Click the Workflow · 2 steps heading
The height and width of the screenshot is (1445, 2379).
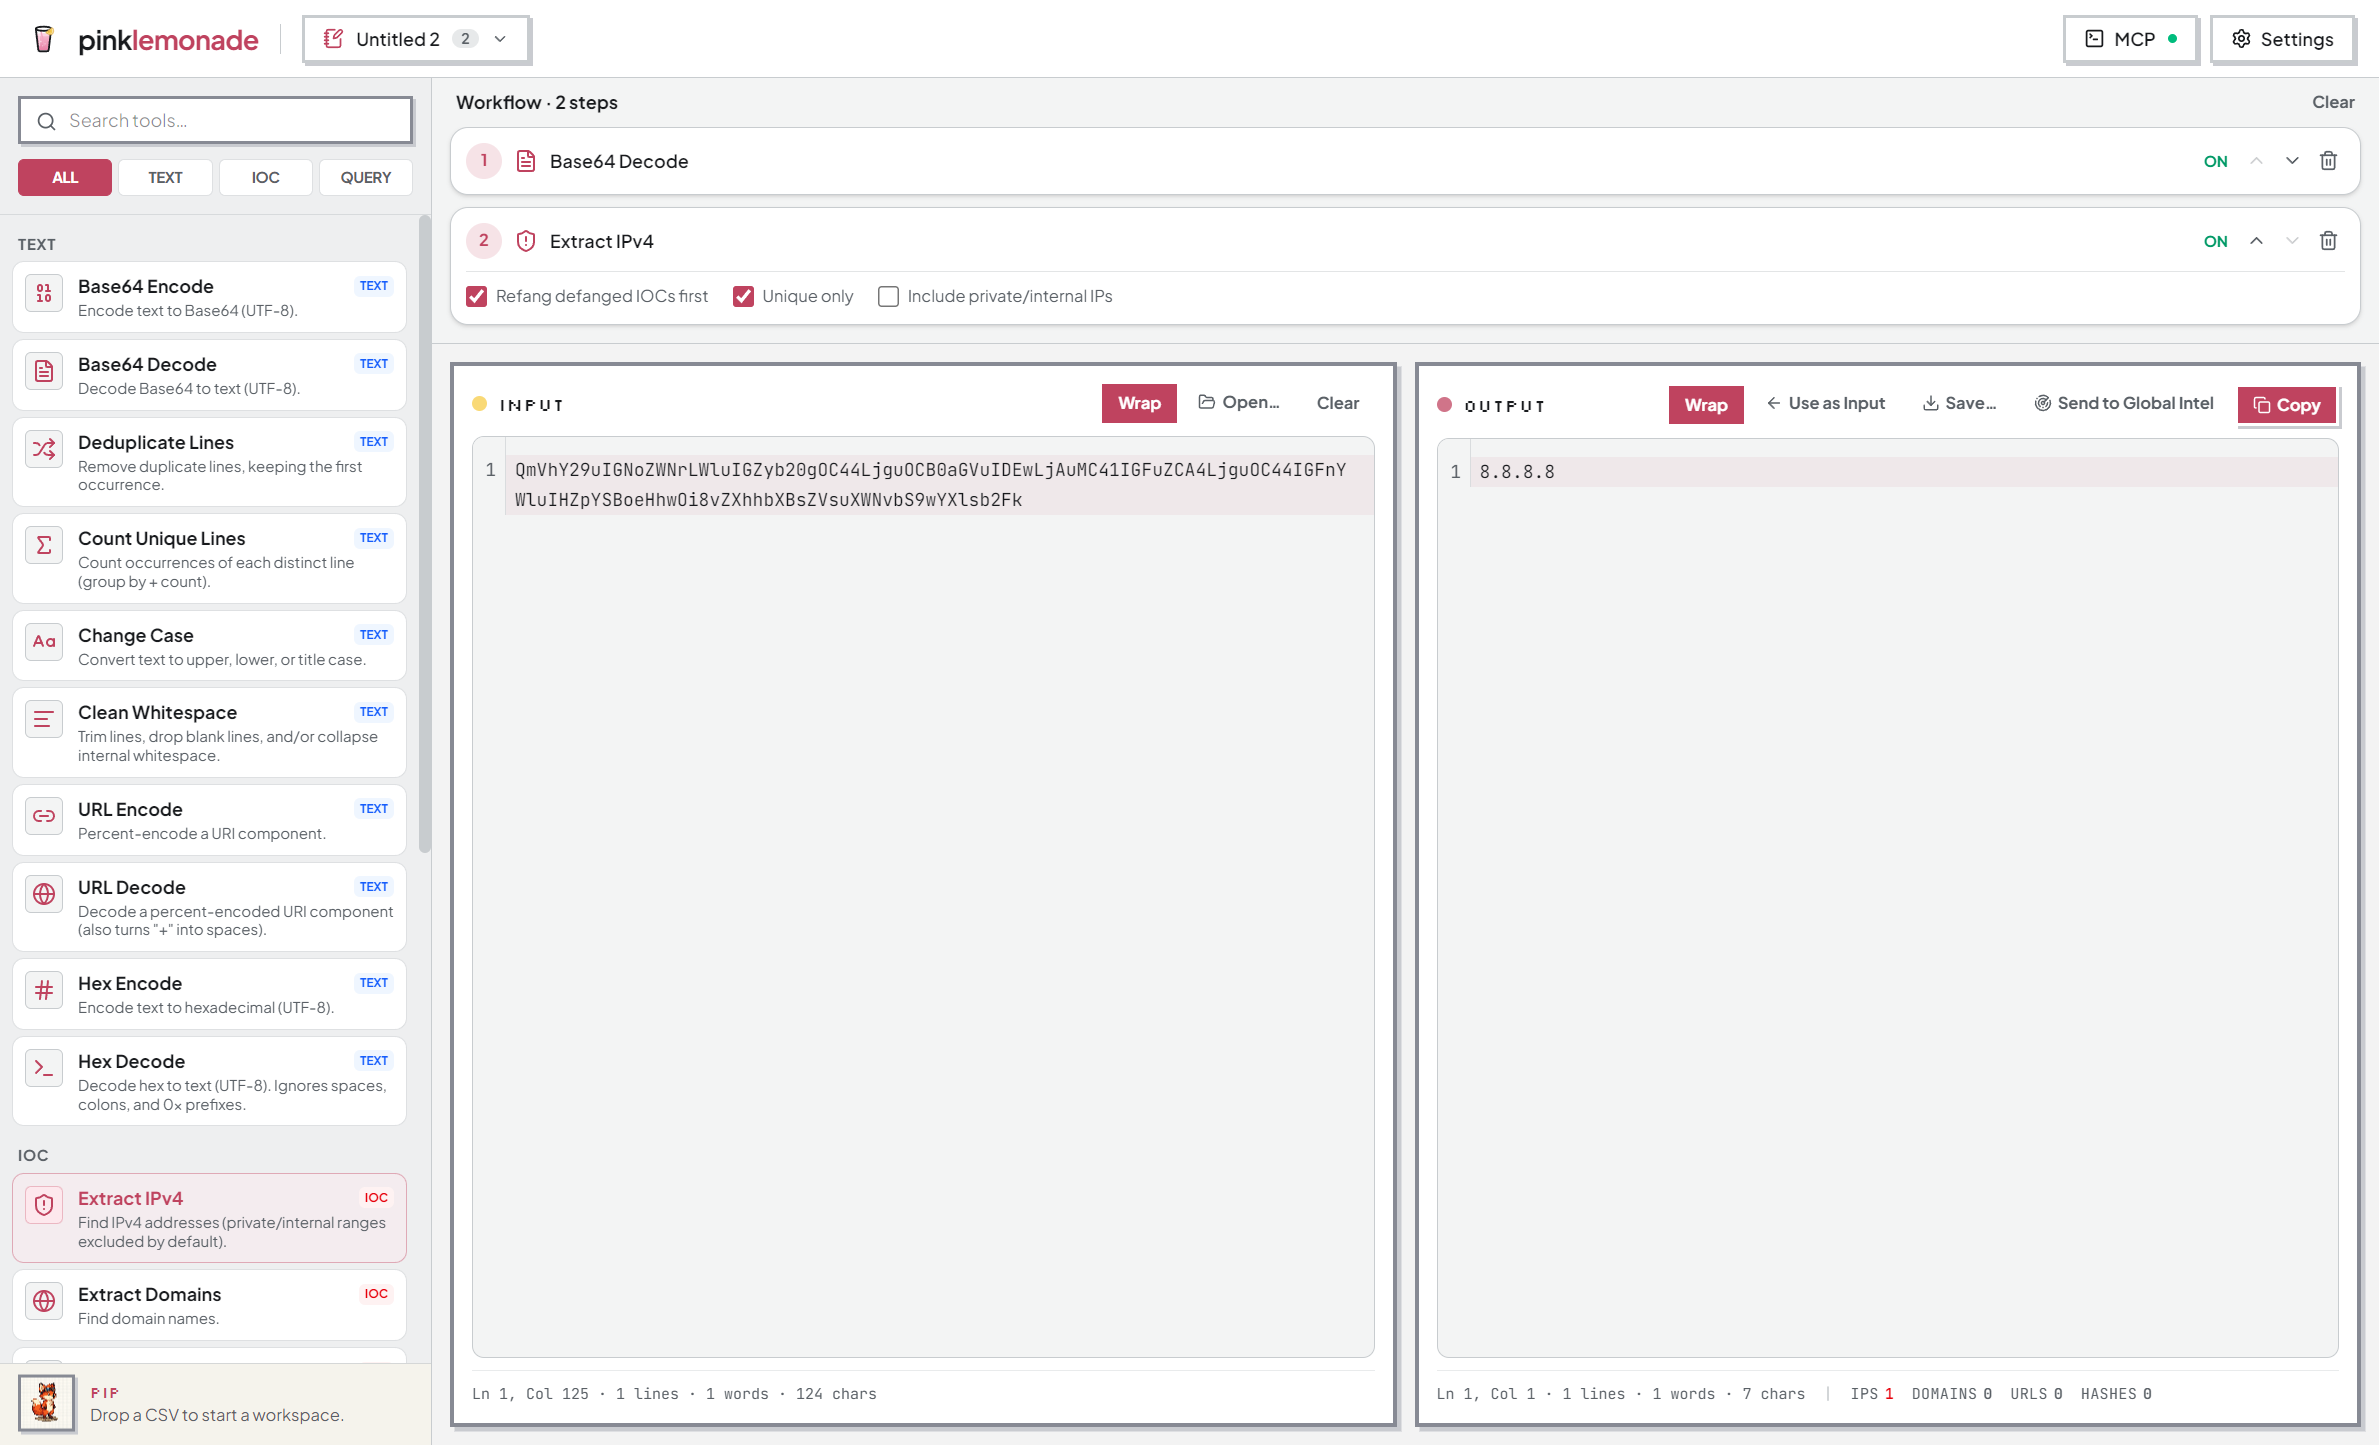(x=537, y=102)
